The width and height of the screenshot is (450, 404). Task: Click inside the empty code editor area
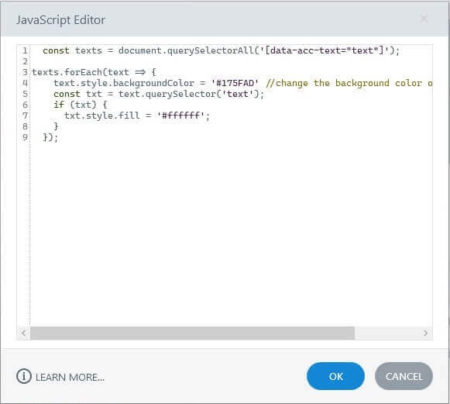click(231, 233)
